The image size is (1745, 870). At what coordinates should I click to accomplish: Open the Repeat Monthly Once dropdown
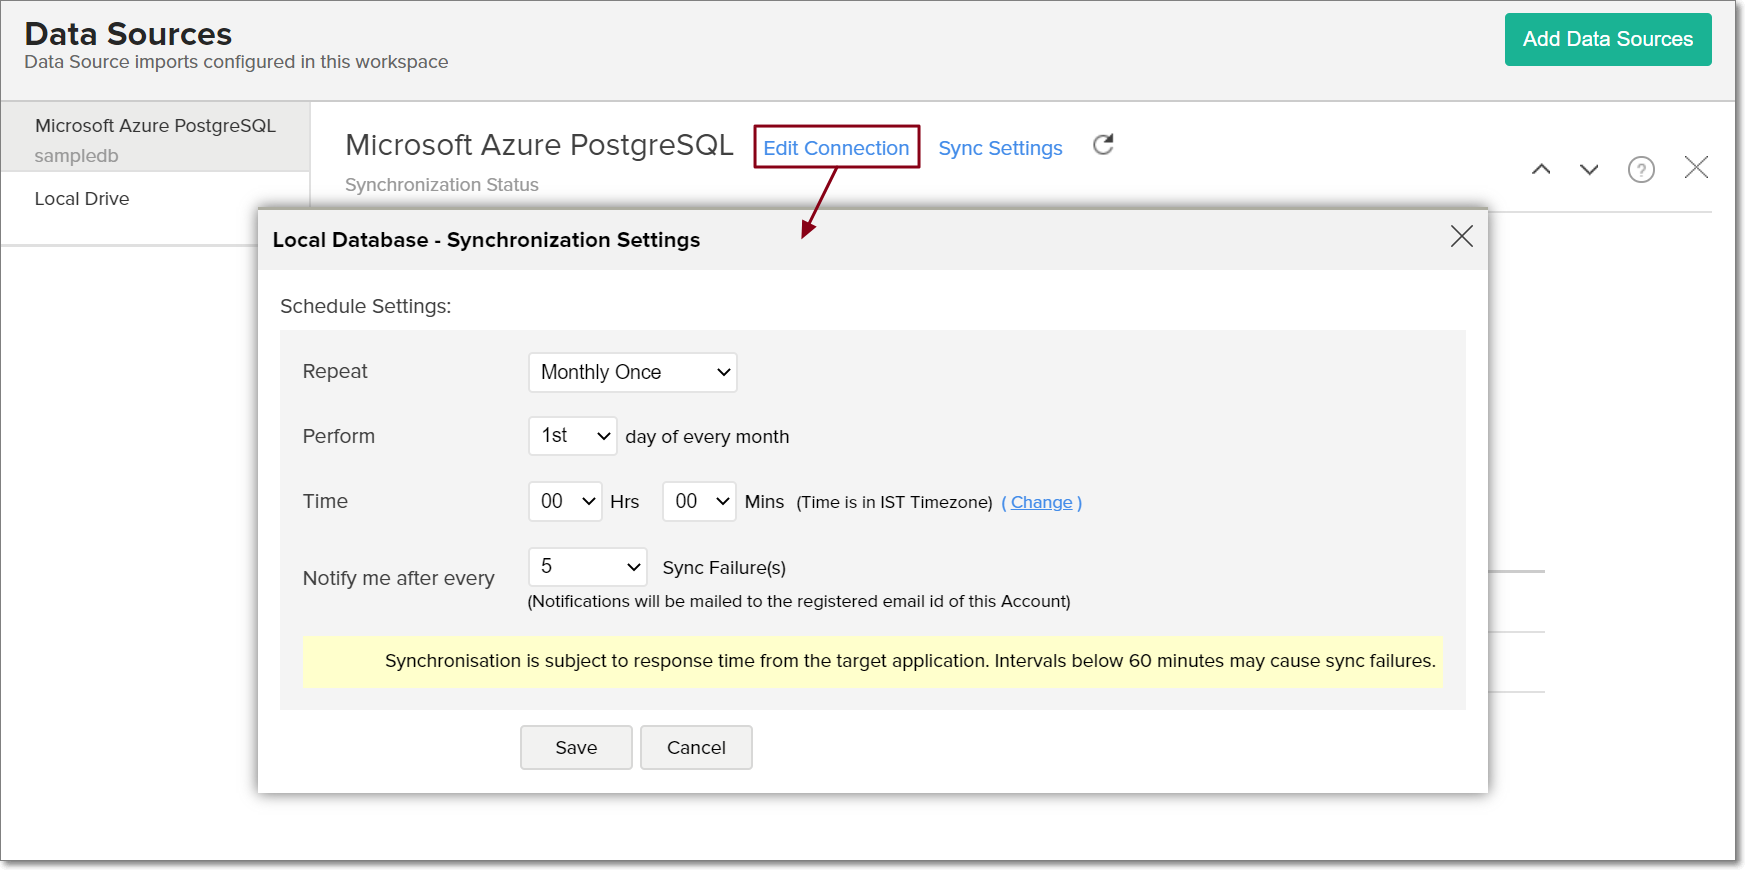[633, 372]
